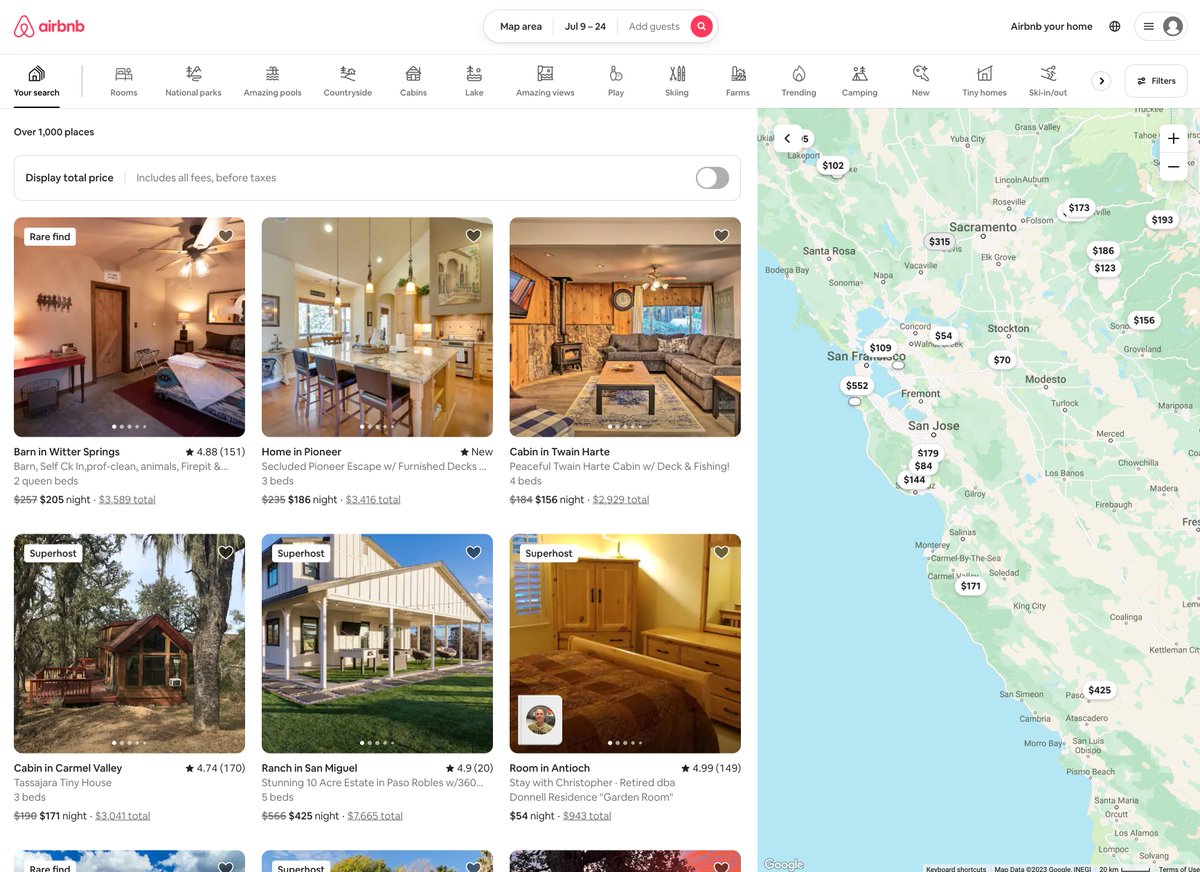Click the $552 map price marker
Image resolution: width=1200 pixels, height=872 pixels.
[857, 386]
